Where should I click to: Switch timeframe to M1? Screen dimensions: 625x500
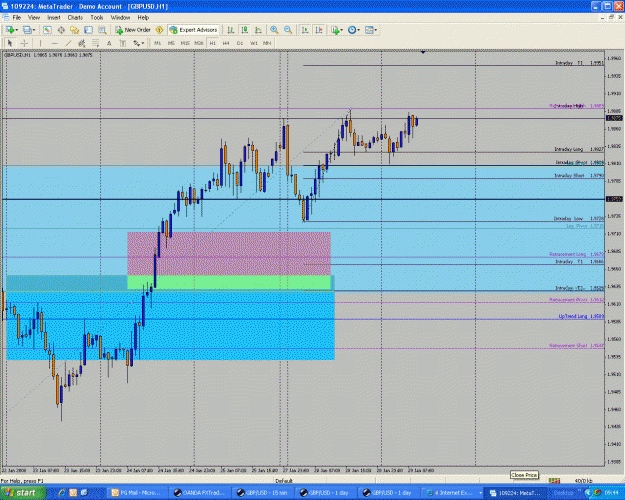[x=157, y=43]
